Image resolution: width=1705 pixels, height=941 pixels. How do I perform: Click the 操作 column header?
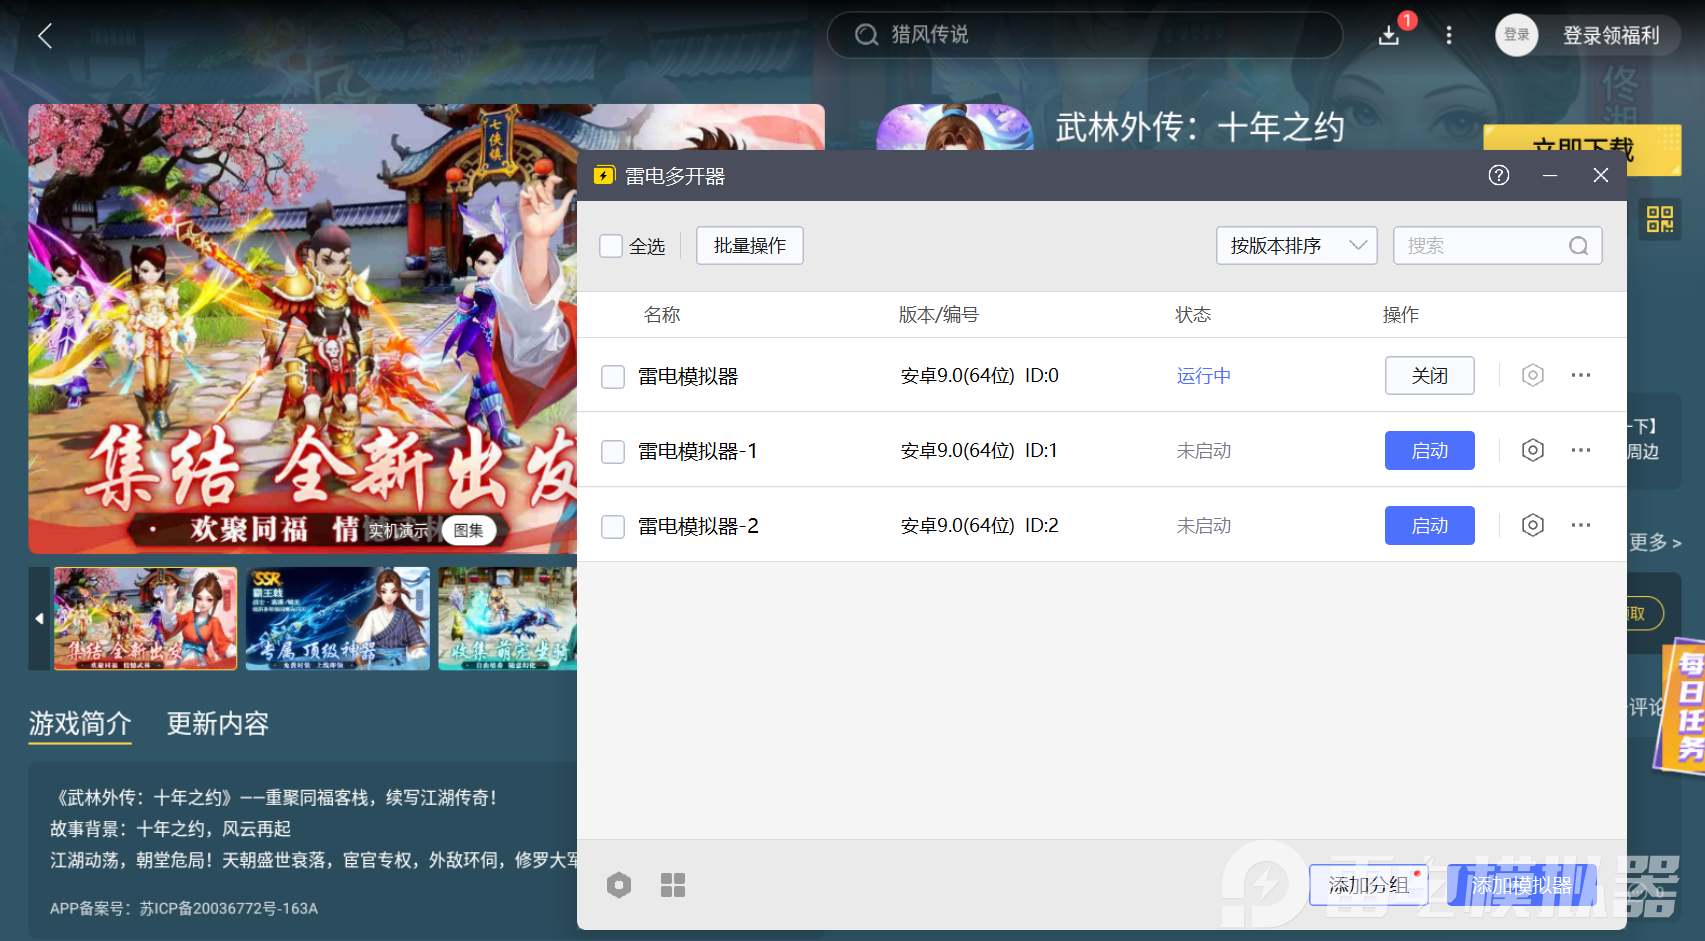coord(1401,315)
